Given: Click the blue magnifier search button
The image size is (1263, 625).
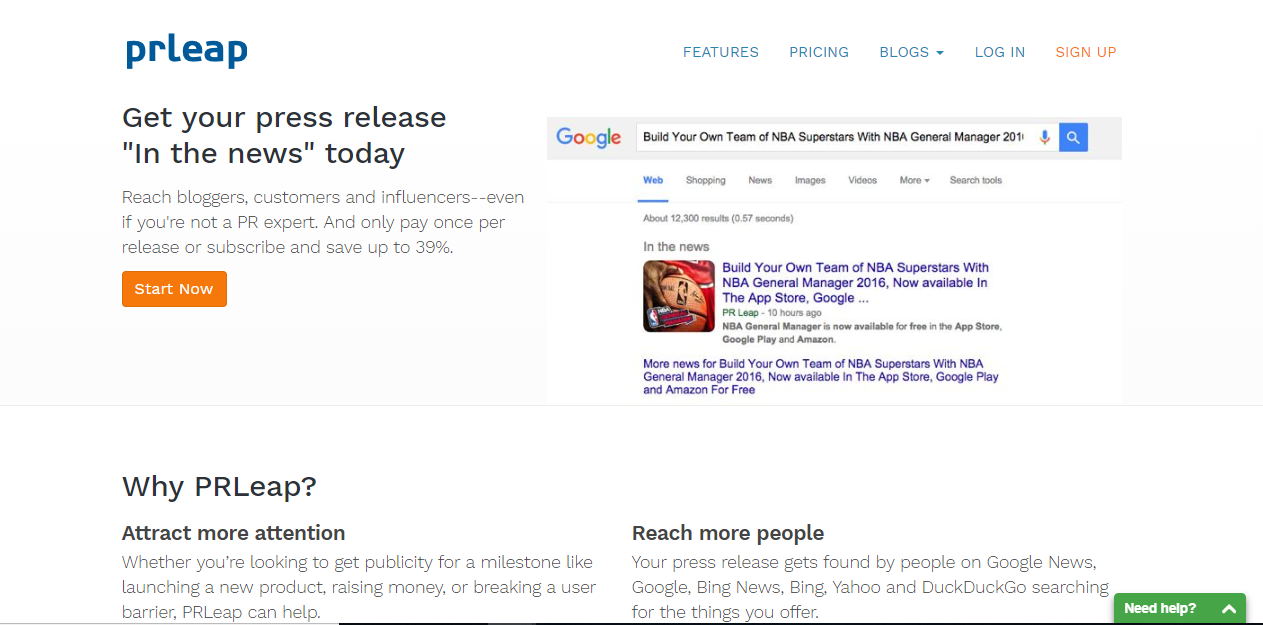Looking at the screenshot, I should click(1073, 138).
